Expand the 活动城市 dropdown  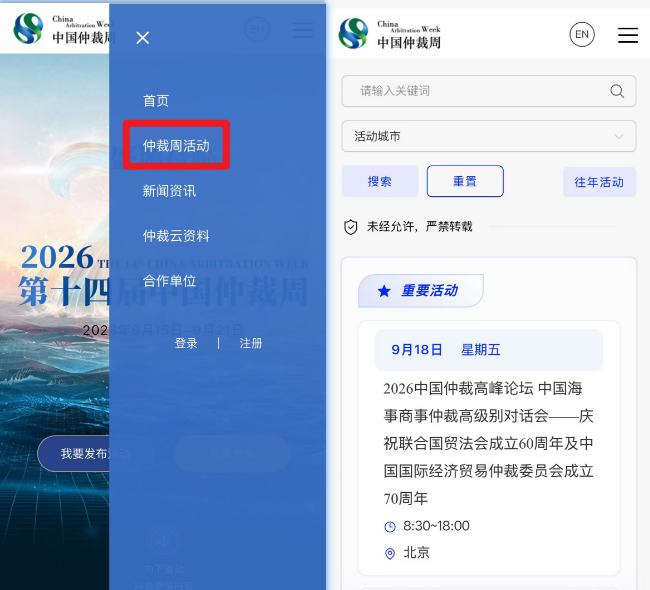click(x=489, y=136)
